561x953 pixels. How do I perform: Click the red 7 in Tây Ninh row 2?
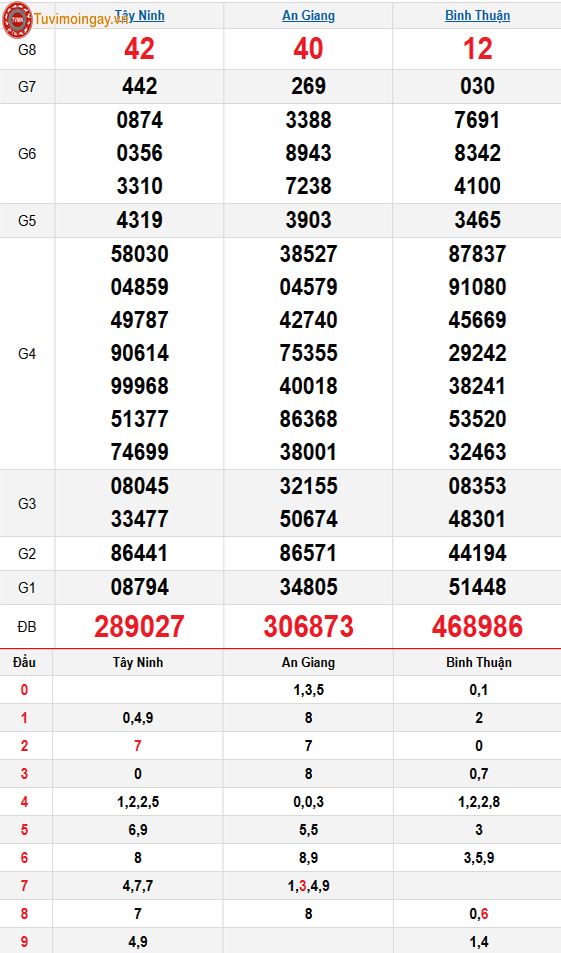click(138, 746)
